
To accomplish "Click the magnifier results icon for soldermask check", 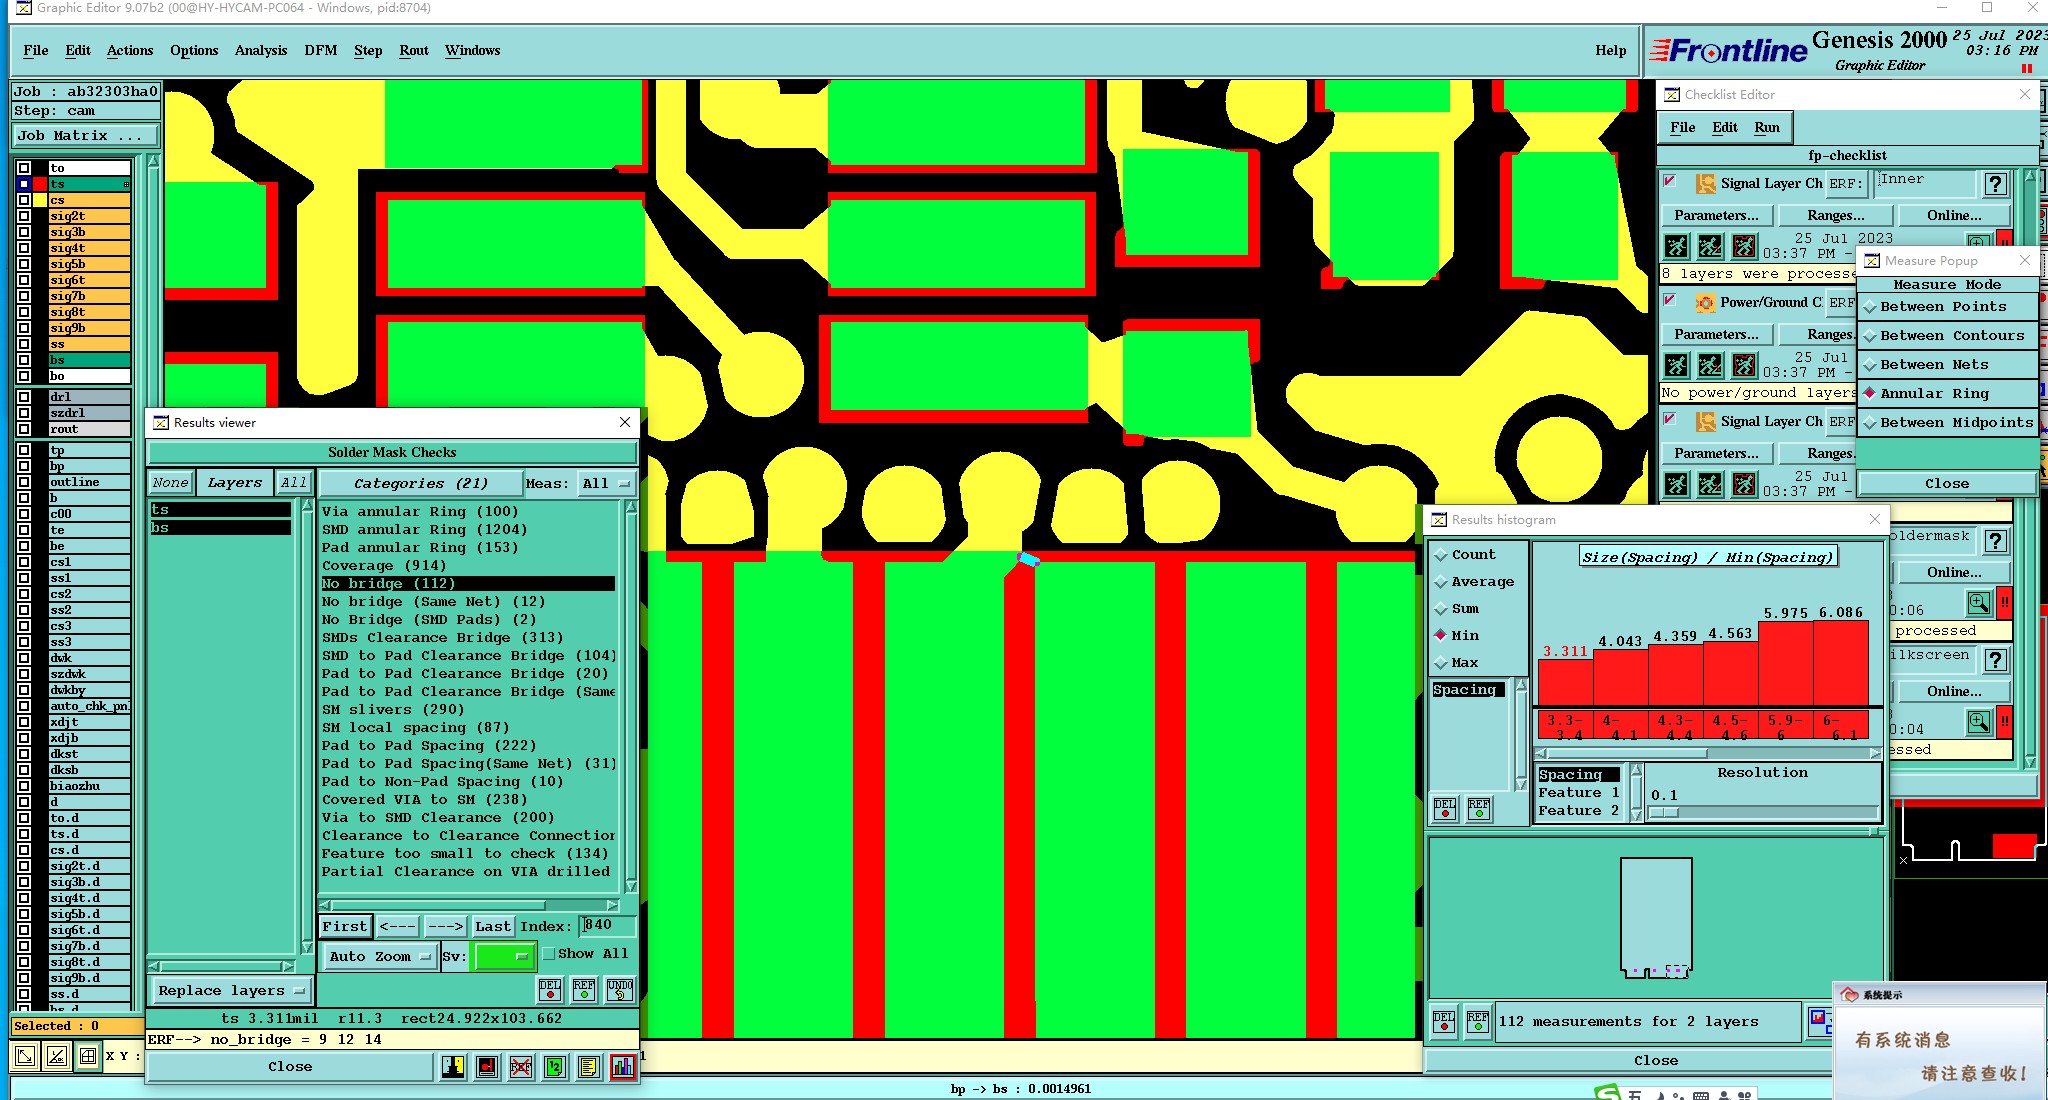I will tap(1978, 603).
